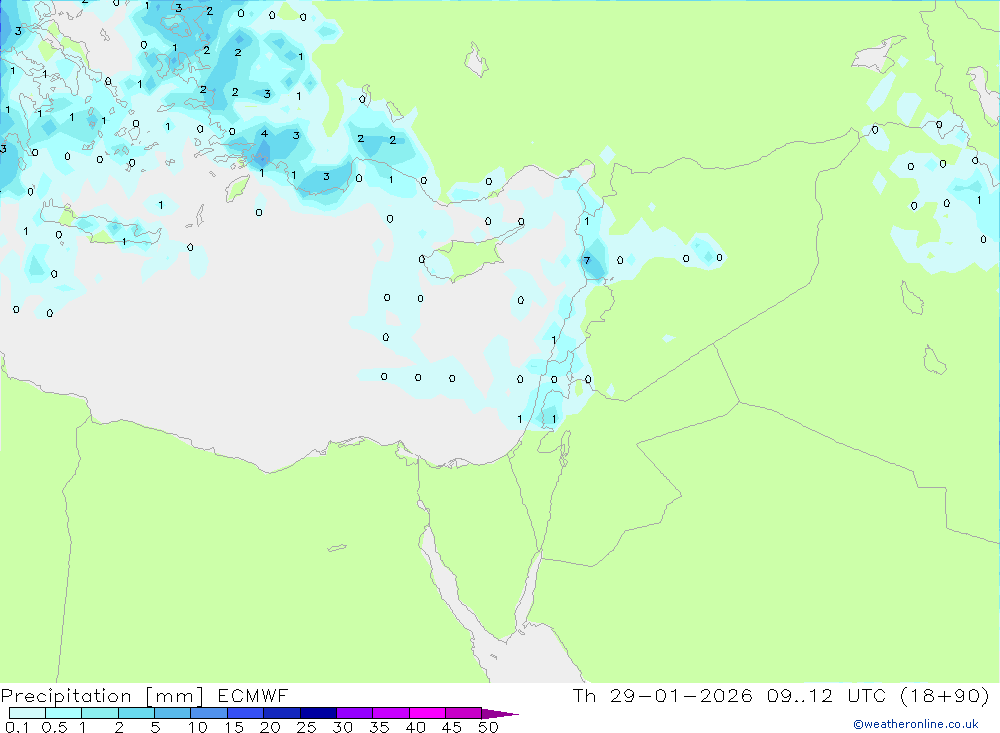Pick the 25–30 mm navy legend swatch

[x=318, y=713]
